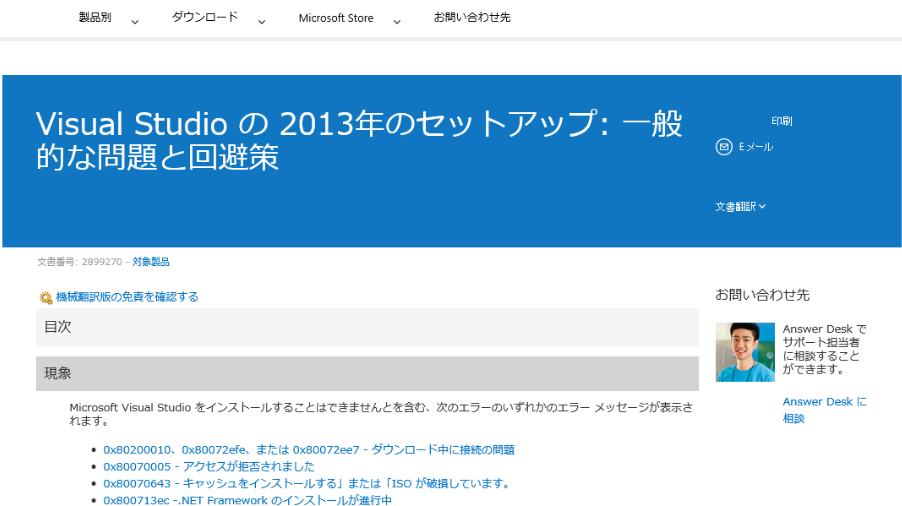The height and width of the screenshot is (506, 902).
Task: Click the 印刷 print link
Action: (x=782, y=121)
